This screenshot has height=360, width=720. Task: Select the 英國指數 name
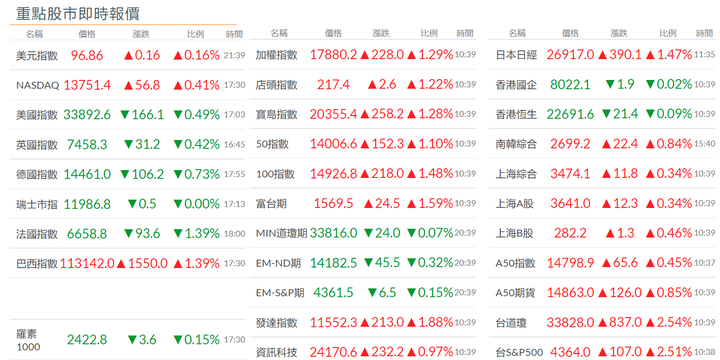click(37, 145)
